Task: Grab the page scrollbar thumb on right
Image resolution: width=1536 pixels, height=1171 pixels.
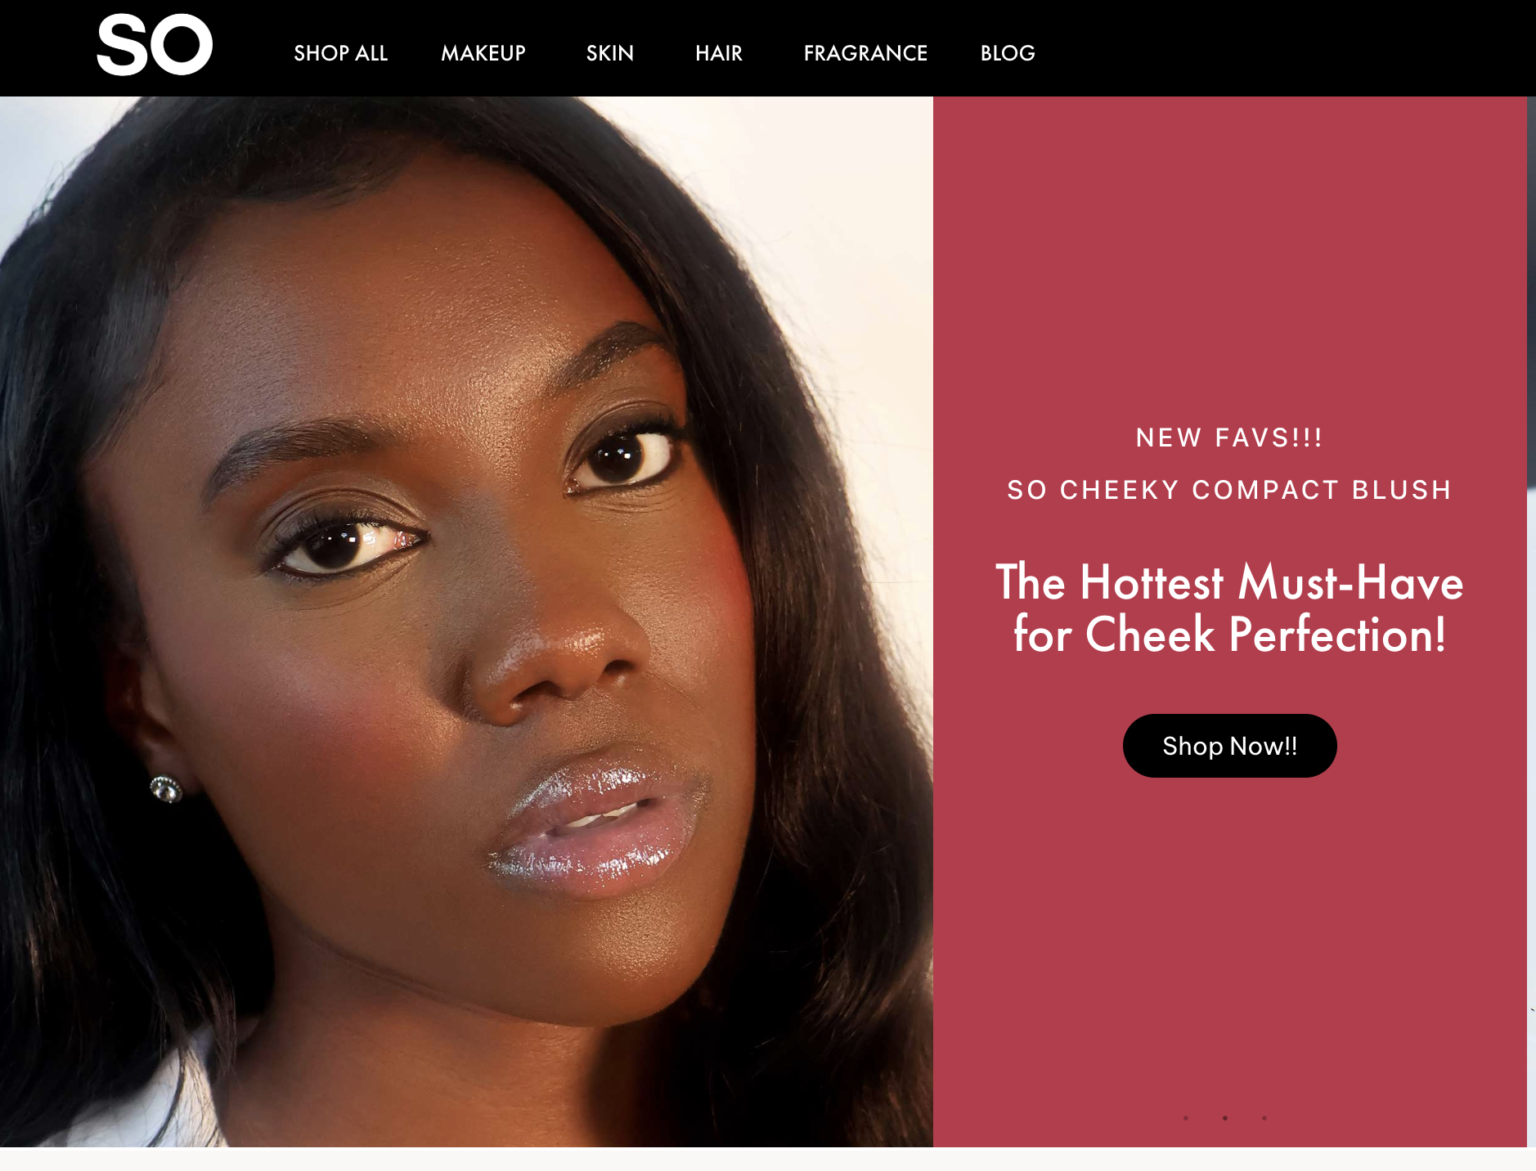Action: click(x=1531, y=293)
